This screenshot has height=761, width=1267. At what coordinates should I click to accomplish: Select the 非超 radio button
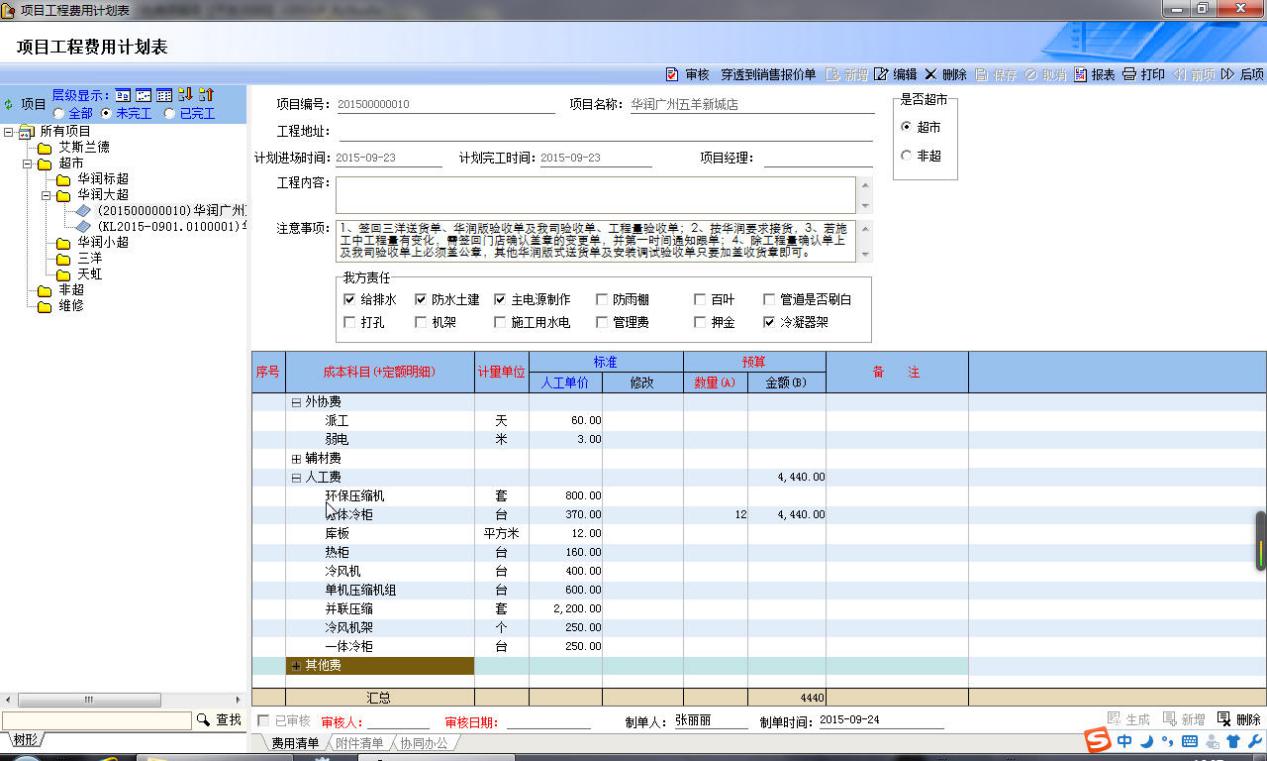(x=906, y=156)
